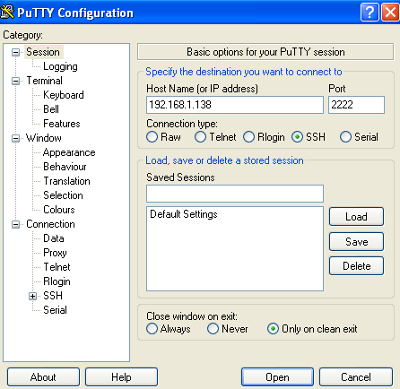This screenshot has width=400, height=389.
Task: Collapse the Window tree node
Action: 16,138
